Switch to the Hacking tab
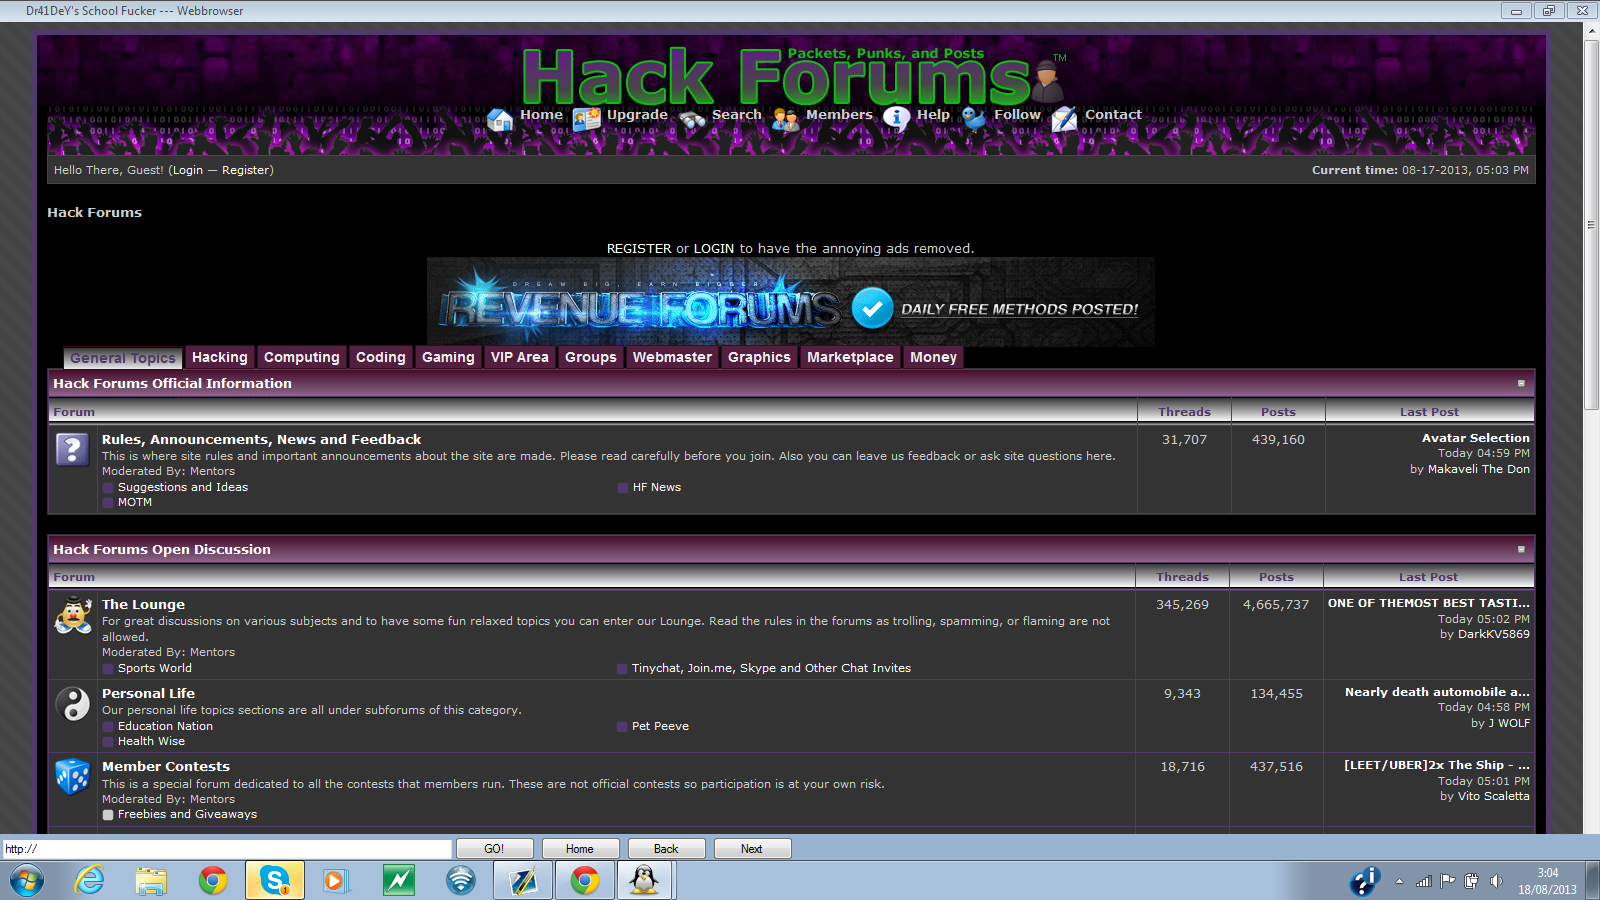The height and width of the screenshot is (900, 1600). pyautogui.click(x=220, y=358)
